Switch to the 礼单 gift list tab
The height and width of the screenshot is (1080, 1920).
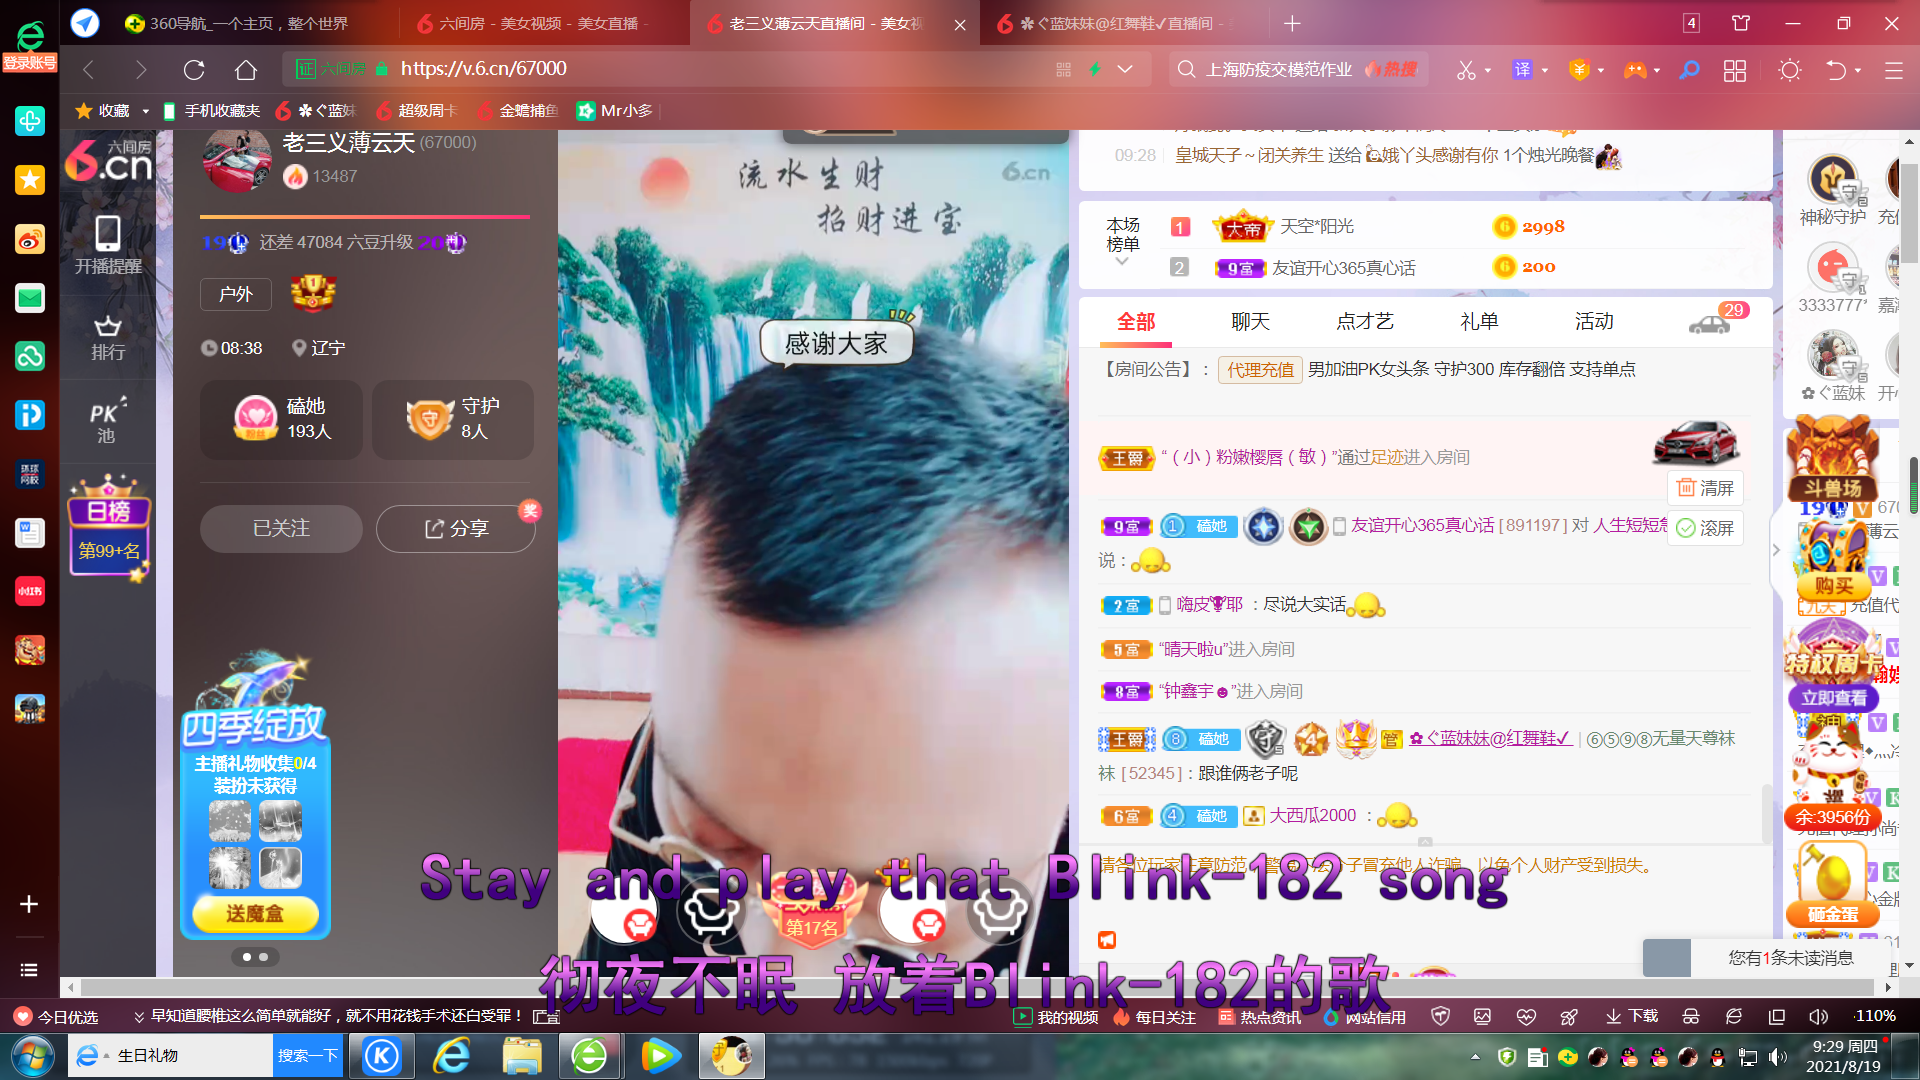click(1479, 321)
